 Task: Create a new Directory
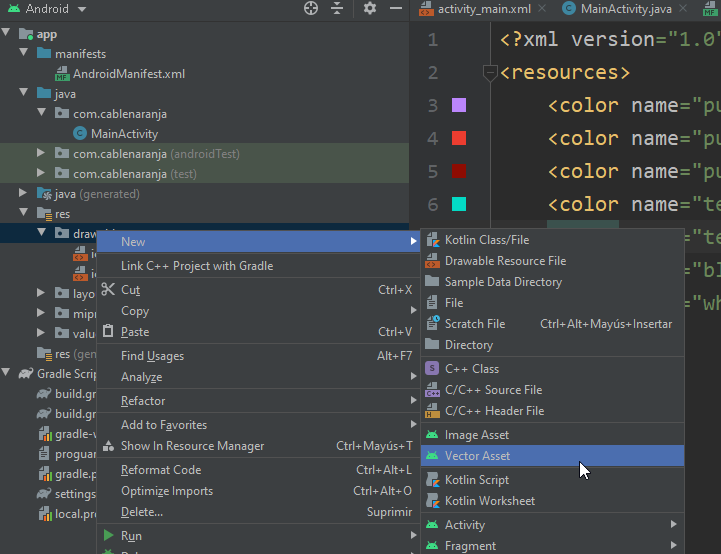tap(552, 345)
